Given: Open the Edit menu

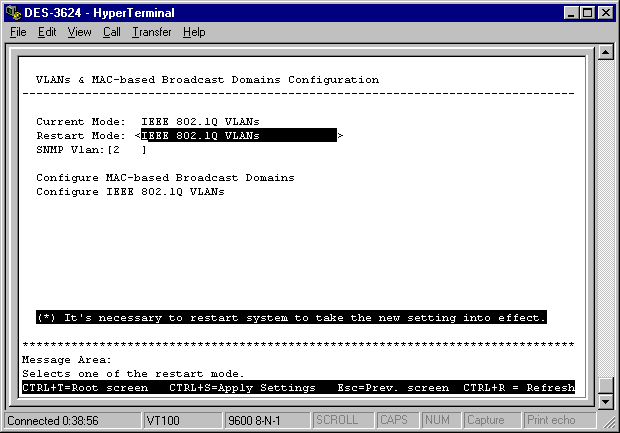Looking at the screenshot, I should [47, 32].
